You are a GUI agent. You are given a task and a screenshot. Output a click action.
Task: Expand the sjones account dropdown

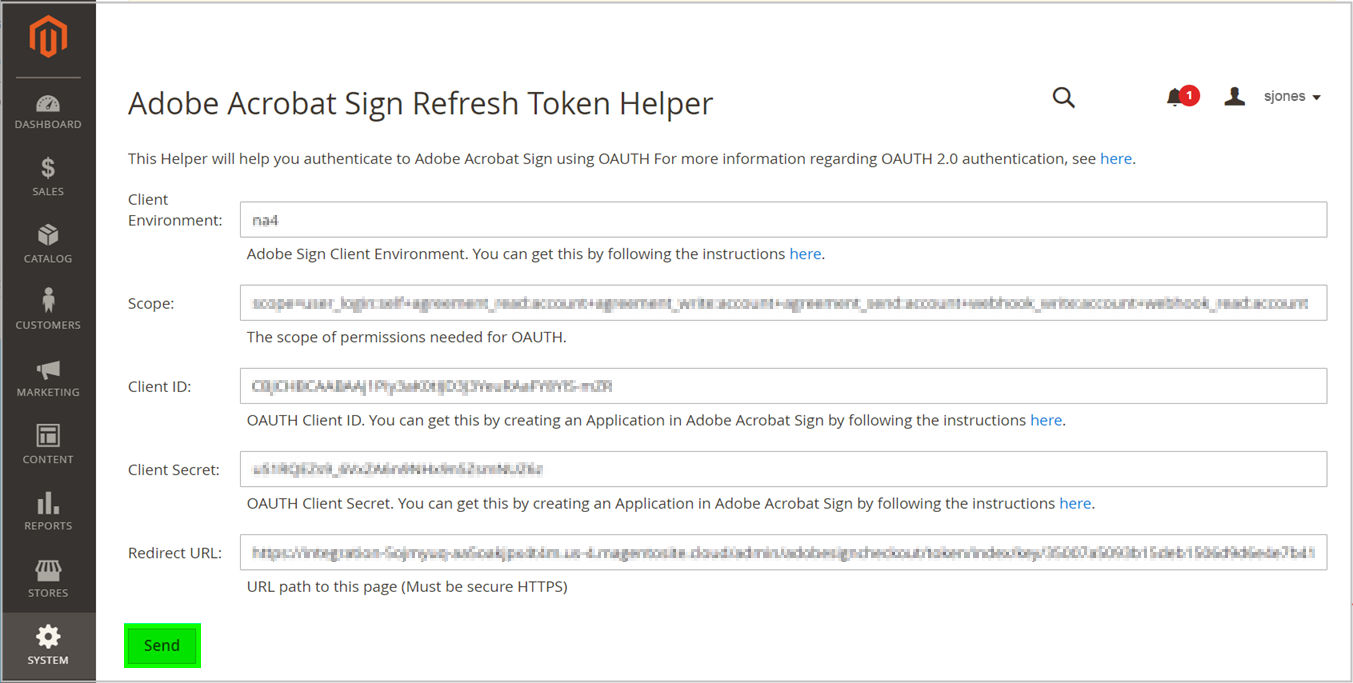pyautogui.click(x=1291, y=97)
